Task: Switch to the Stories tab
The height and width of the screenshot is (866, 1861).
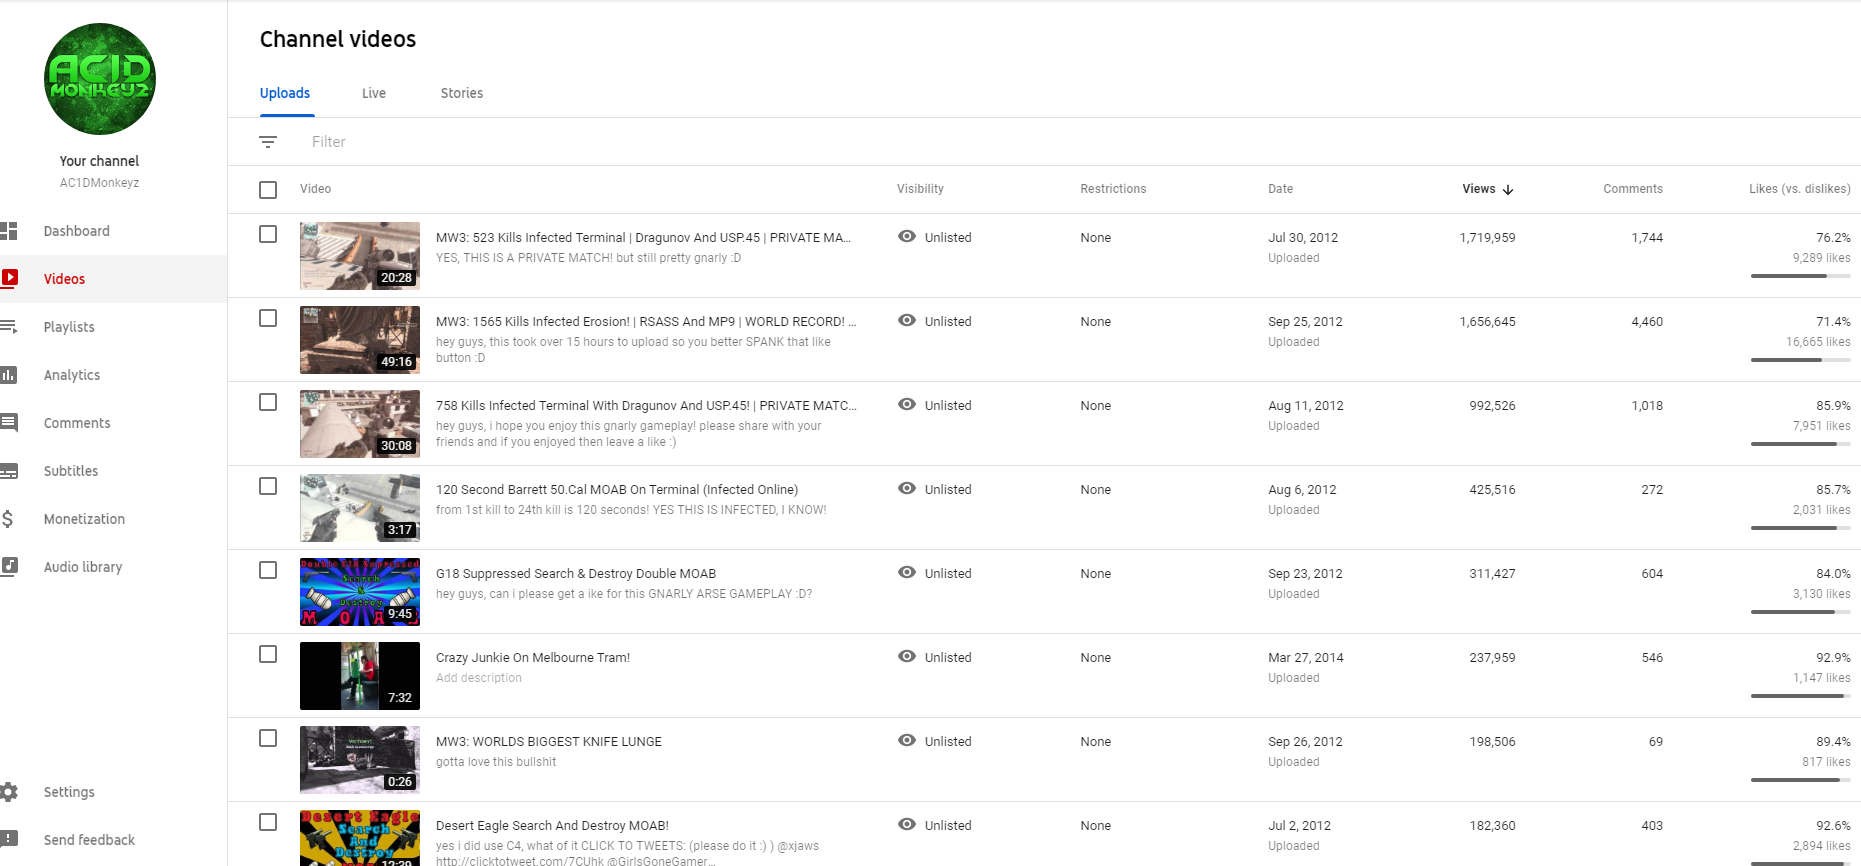Action: [x=462, y=93]
